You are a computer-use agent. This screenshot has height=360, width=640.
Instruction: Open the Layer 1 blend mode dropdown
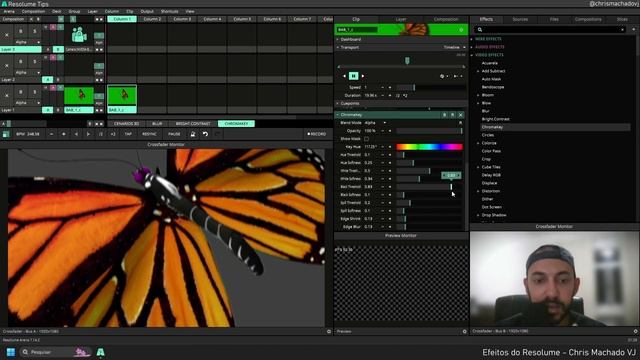coord(27,102)
